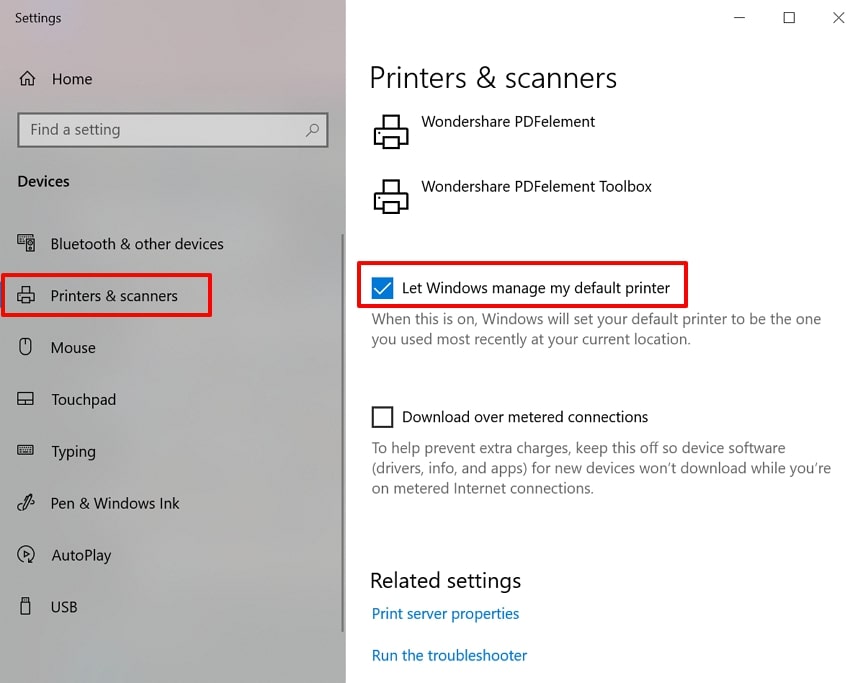Click the Settings window title
Viewport: 850px width, 683px height.
[x=38, y=17]
